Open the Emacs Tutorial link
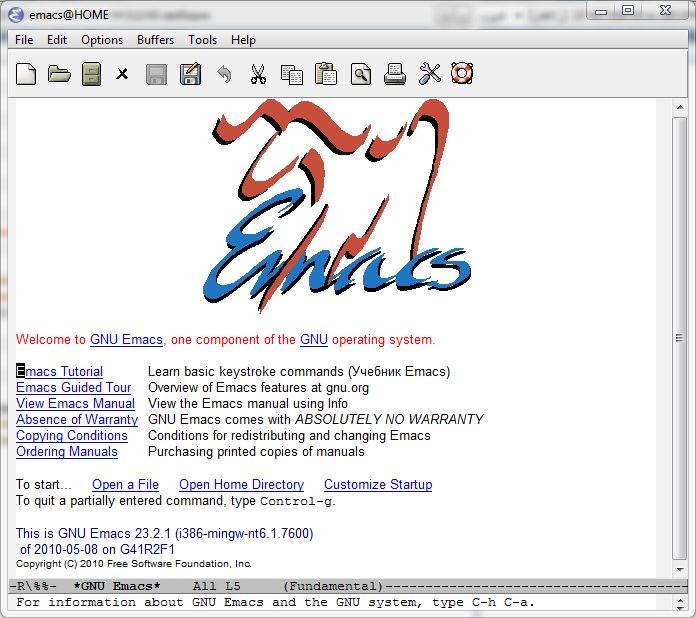 pyautogui.click(x=59, y=371)
